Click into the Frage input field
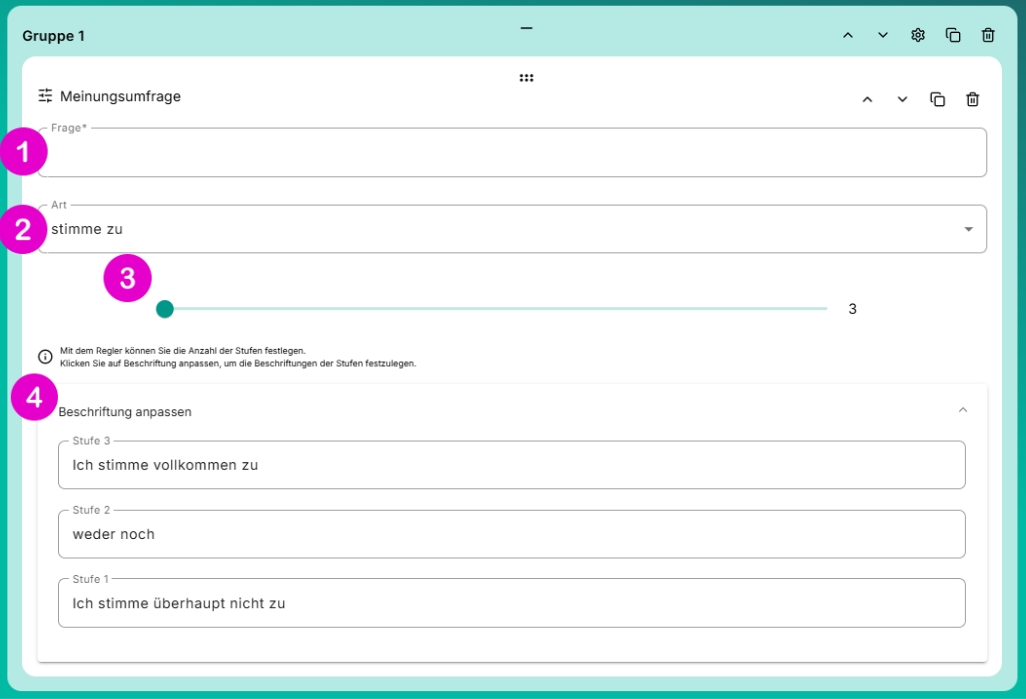The width and height of the screenshot is (1026, 699). click(512, 152)
